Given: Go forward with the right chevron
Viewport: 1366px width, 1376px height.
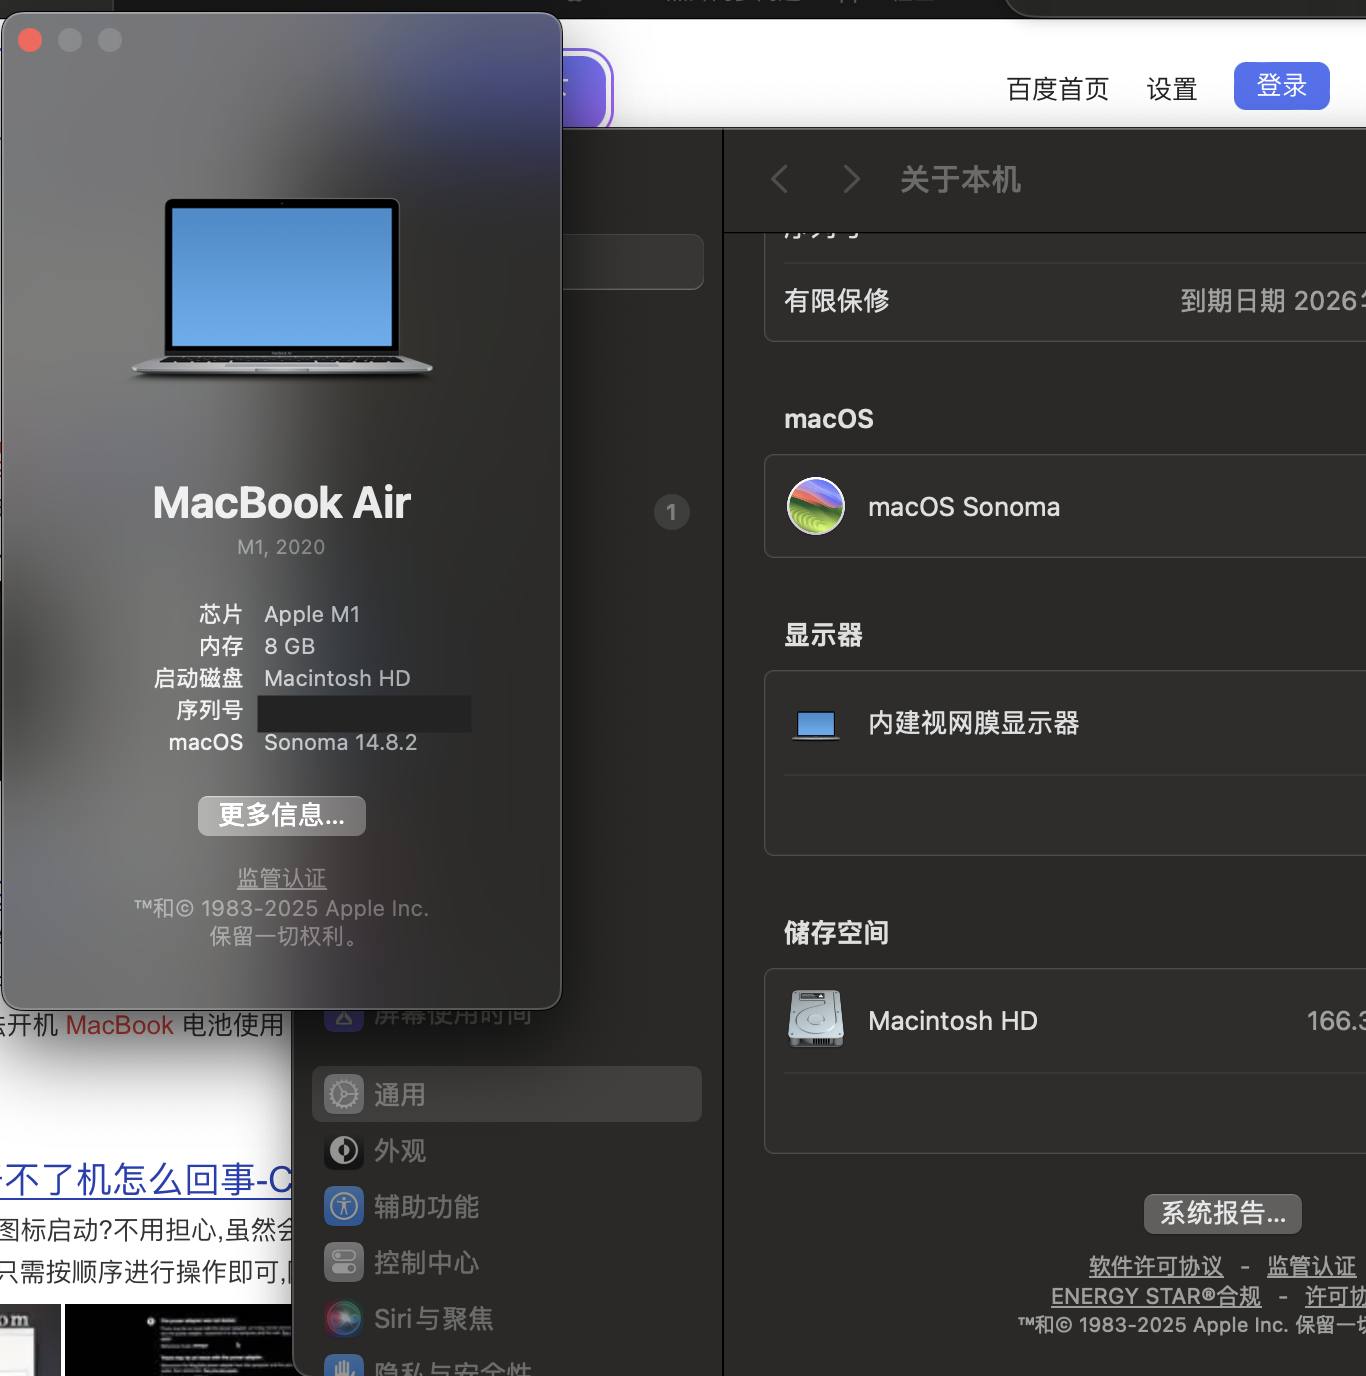Looking at the screenshot, I should tap(851, 180).
